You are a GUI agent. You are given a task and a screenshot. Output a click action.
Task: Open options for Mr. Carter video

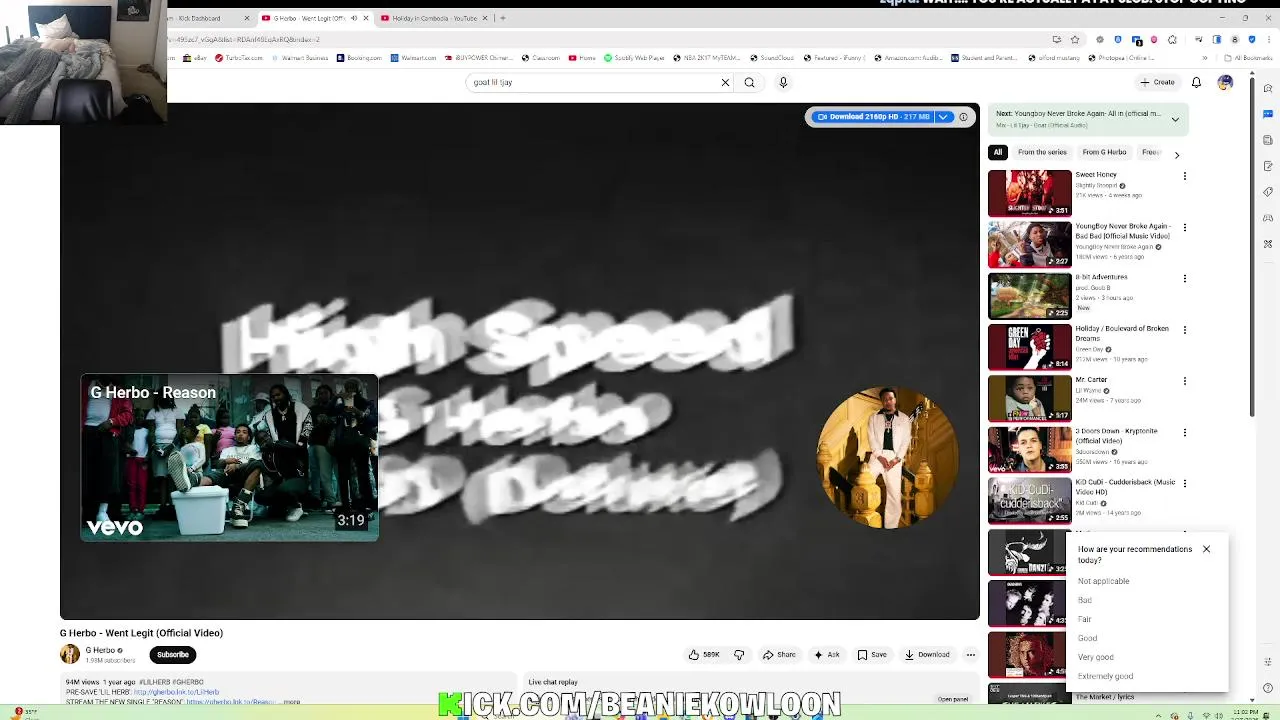tap(1185, 381)
